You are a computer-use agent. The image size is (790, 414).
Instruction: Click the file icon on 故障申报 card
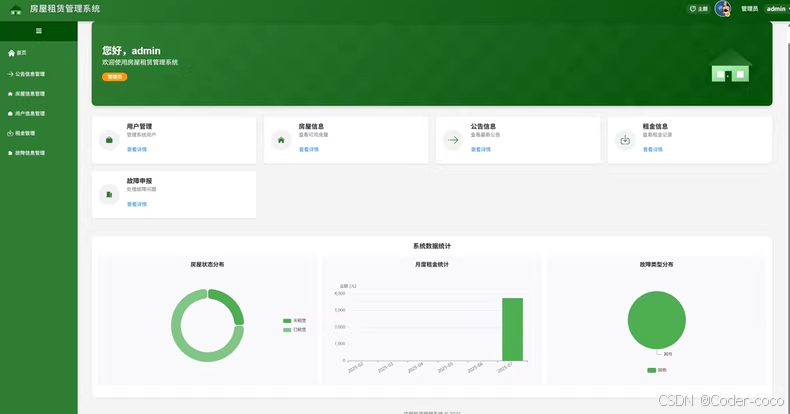109,194
